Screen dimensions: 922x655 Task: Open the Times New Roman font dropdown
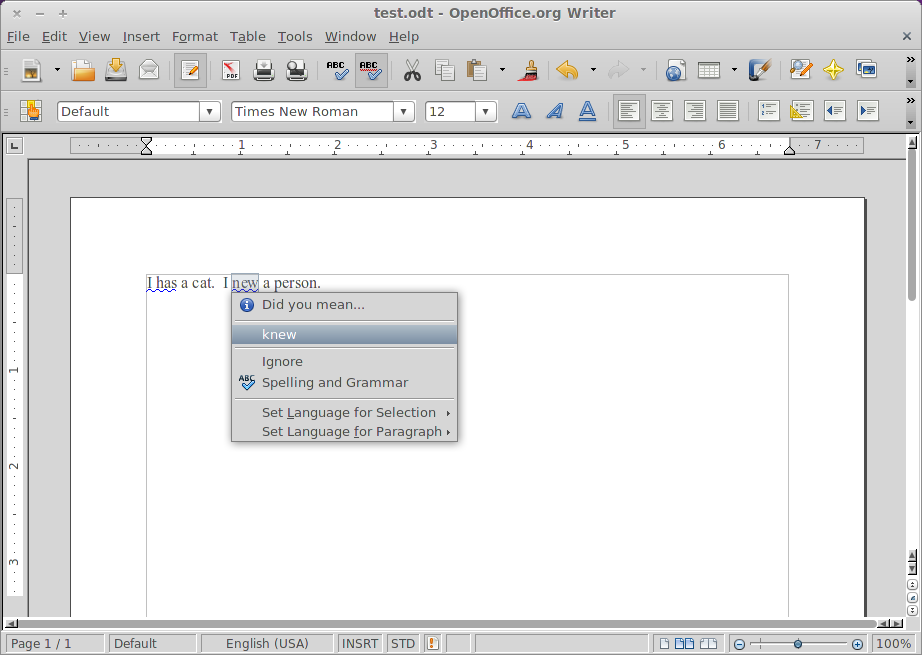click(404, 112)
